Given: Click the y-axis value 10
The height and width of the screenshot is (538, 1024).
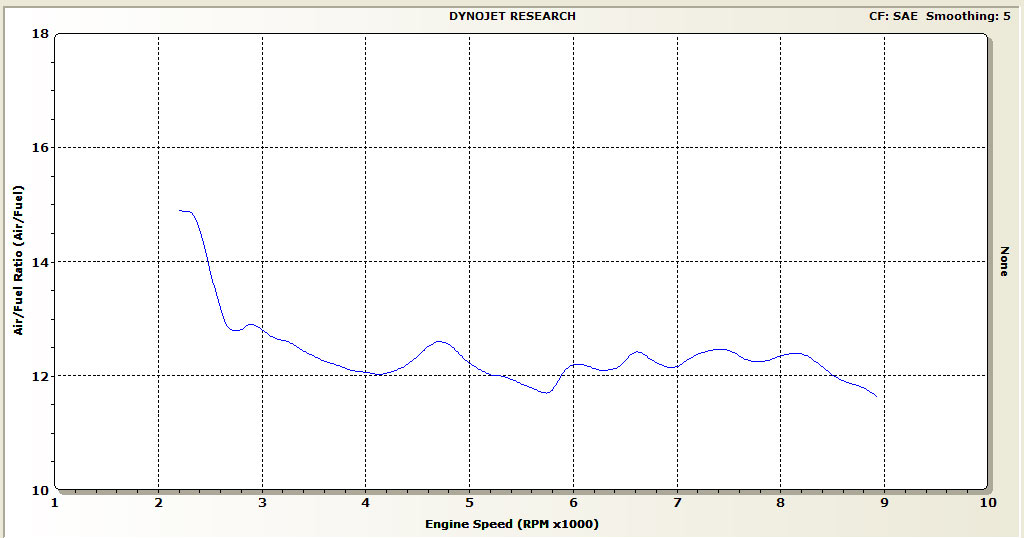Looking at the screenshot, I should [40, 490].
